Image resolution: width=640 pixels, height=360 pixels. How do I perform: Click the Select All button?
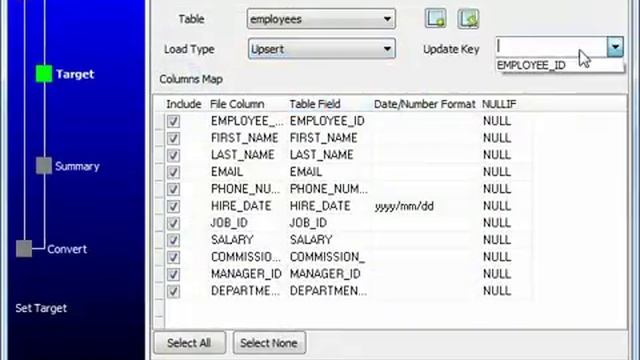pos(189,343)
